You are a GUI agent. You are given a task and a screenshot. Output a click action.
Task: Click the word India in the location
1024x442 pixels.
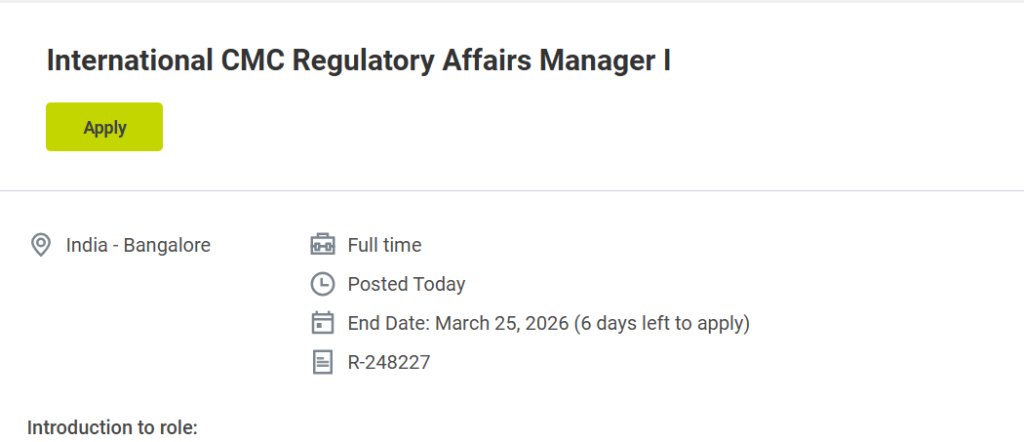[86, 245]
